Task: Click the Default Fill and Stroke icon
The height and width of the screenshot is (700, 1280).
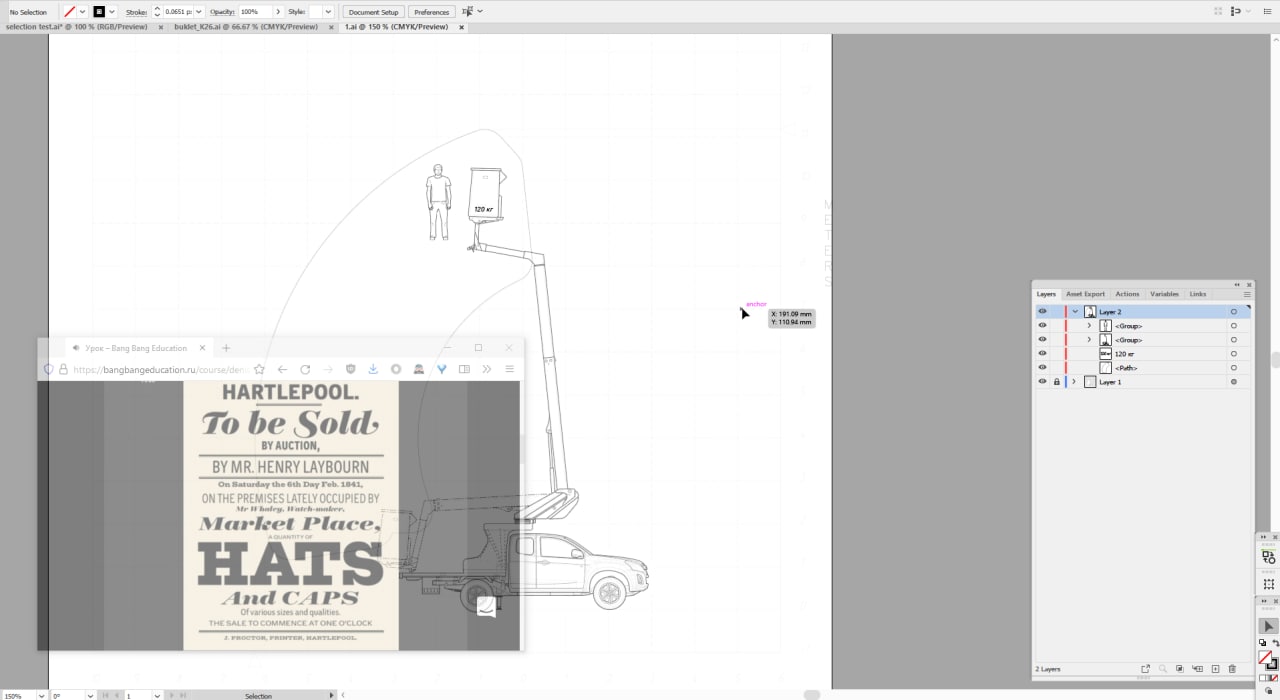Action: [x=1262, y=642]
